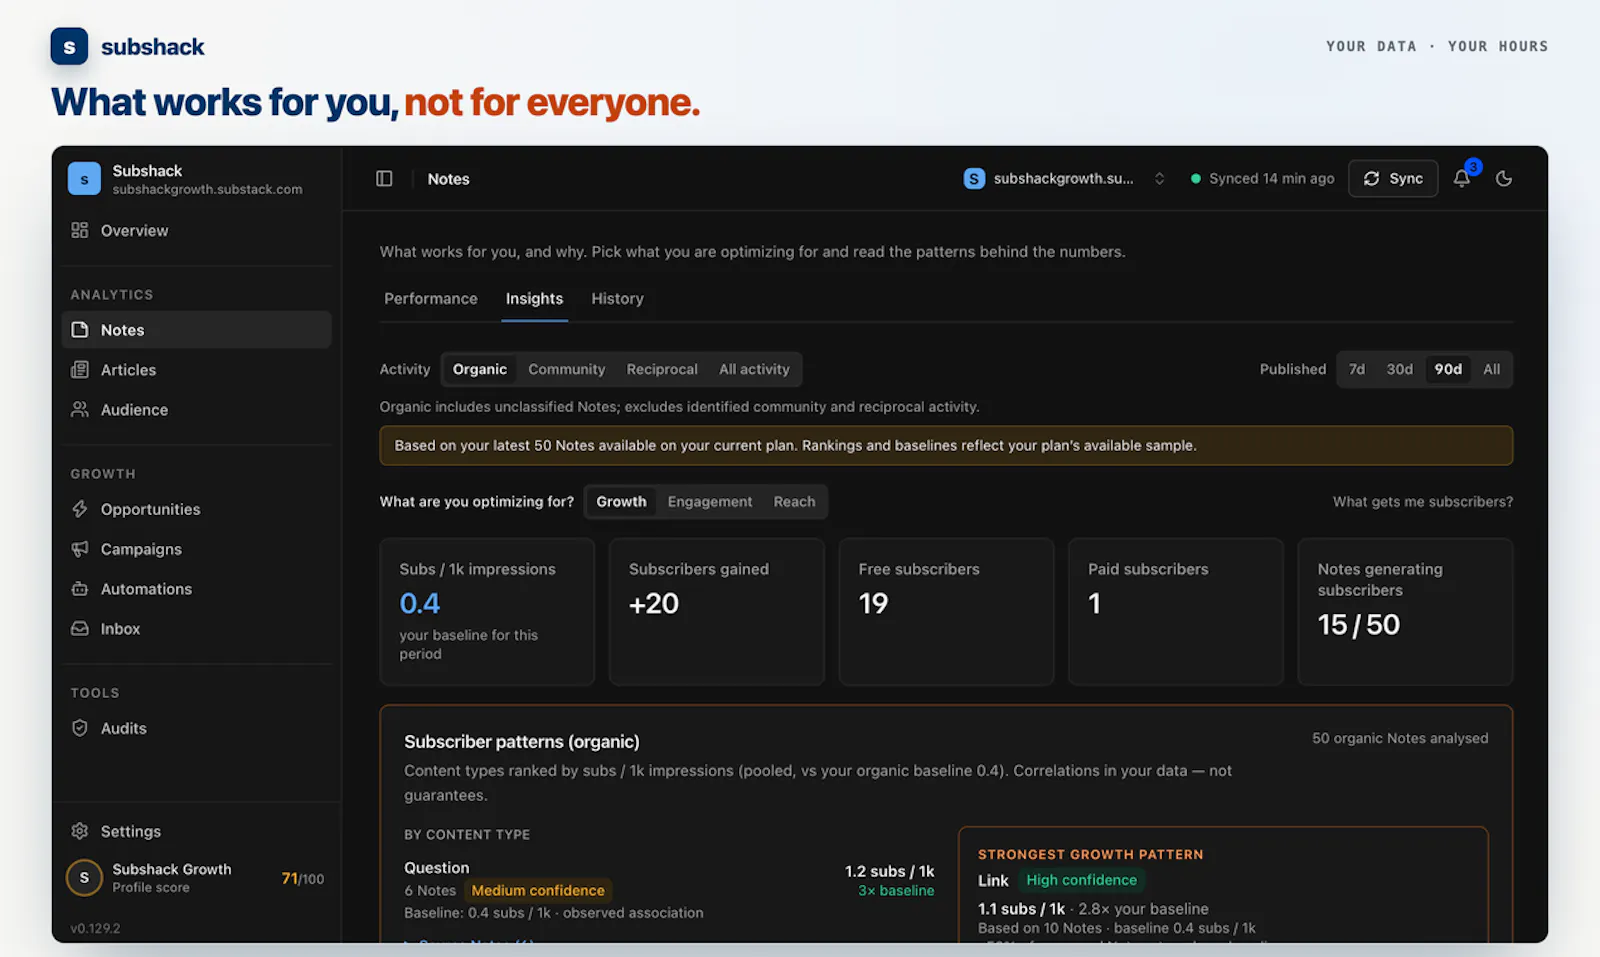The width and height of the screenshot is (1600, 957).
Task: Click the Sync button
Action: point(1393,178)
